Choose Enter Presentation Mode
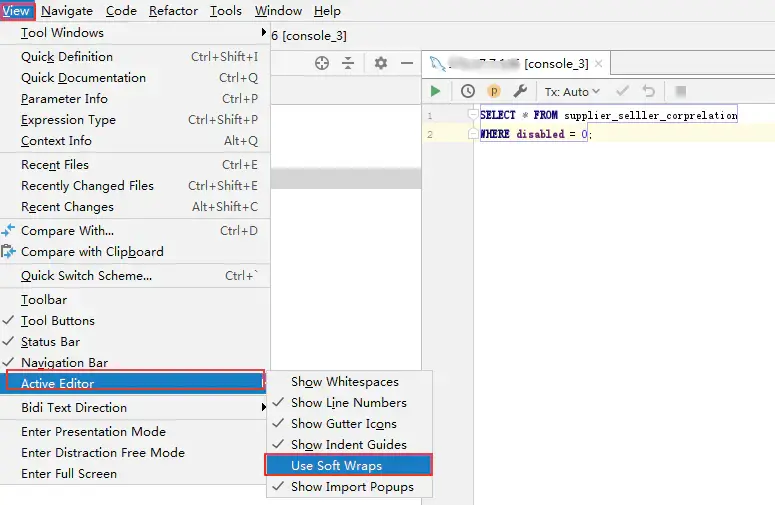The height and width of the screenshot is (505, 775). pyautogui.click(x=134, y=431)
